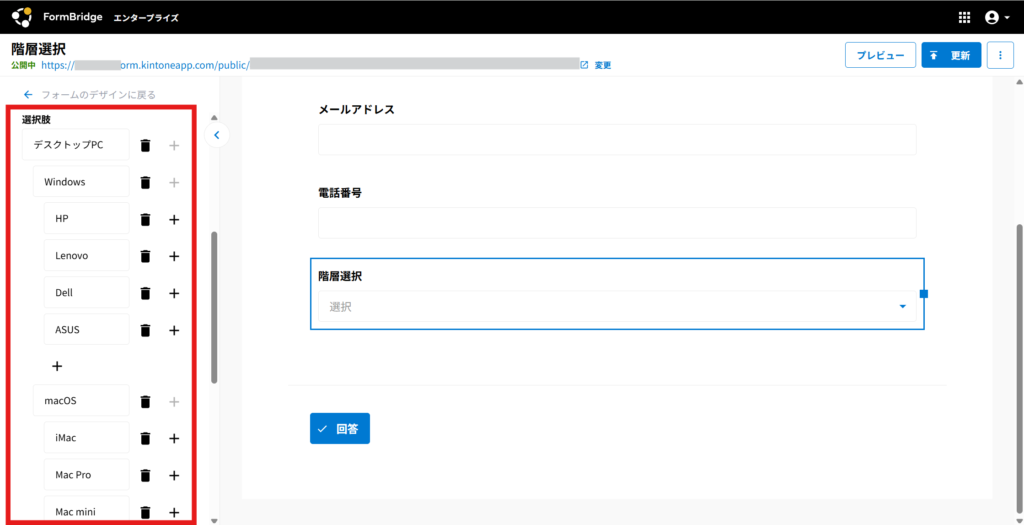Open the public form URL link
Image resolution: width=1024 pixels, height=525 pixels.
[310, 65]
